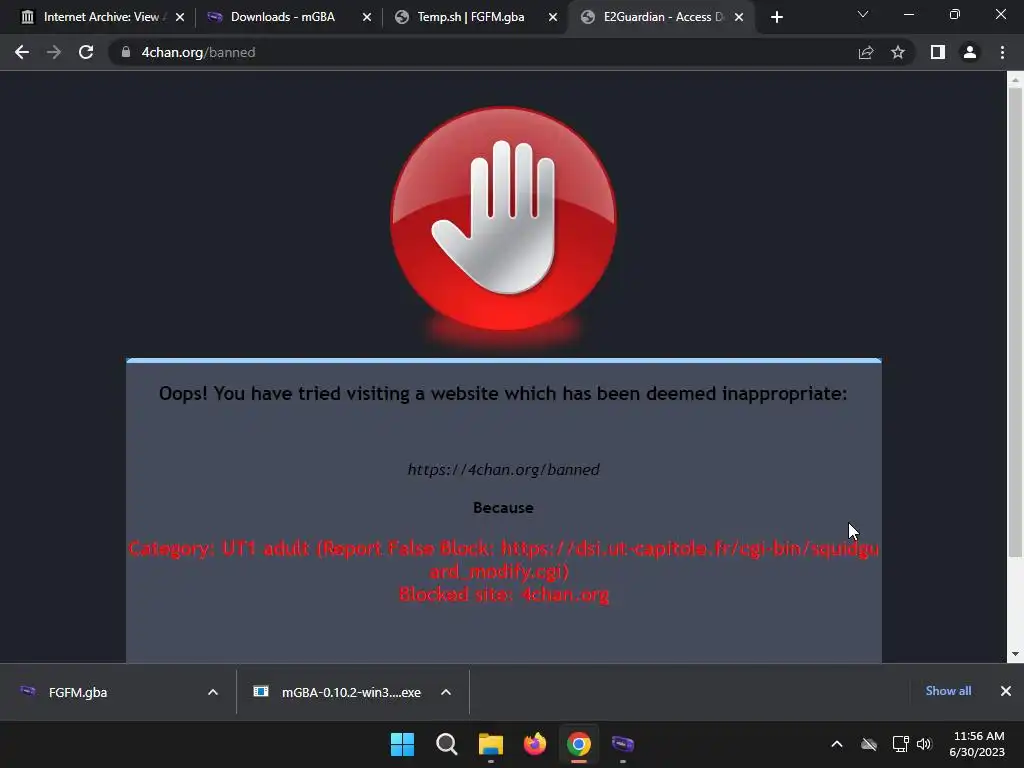Switch to the Internet Archive tab
This screenshot has height=768, width=1024.
101,17
